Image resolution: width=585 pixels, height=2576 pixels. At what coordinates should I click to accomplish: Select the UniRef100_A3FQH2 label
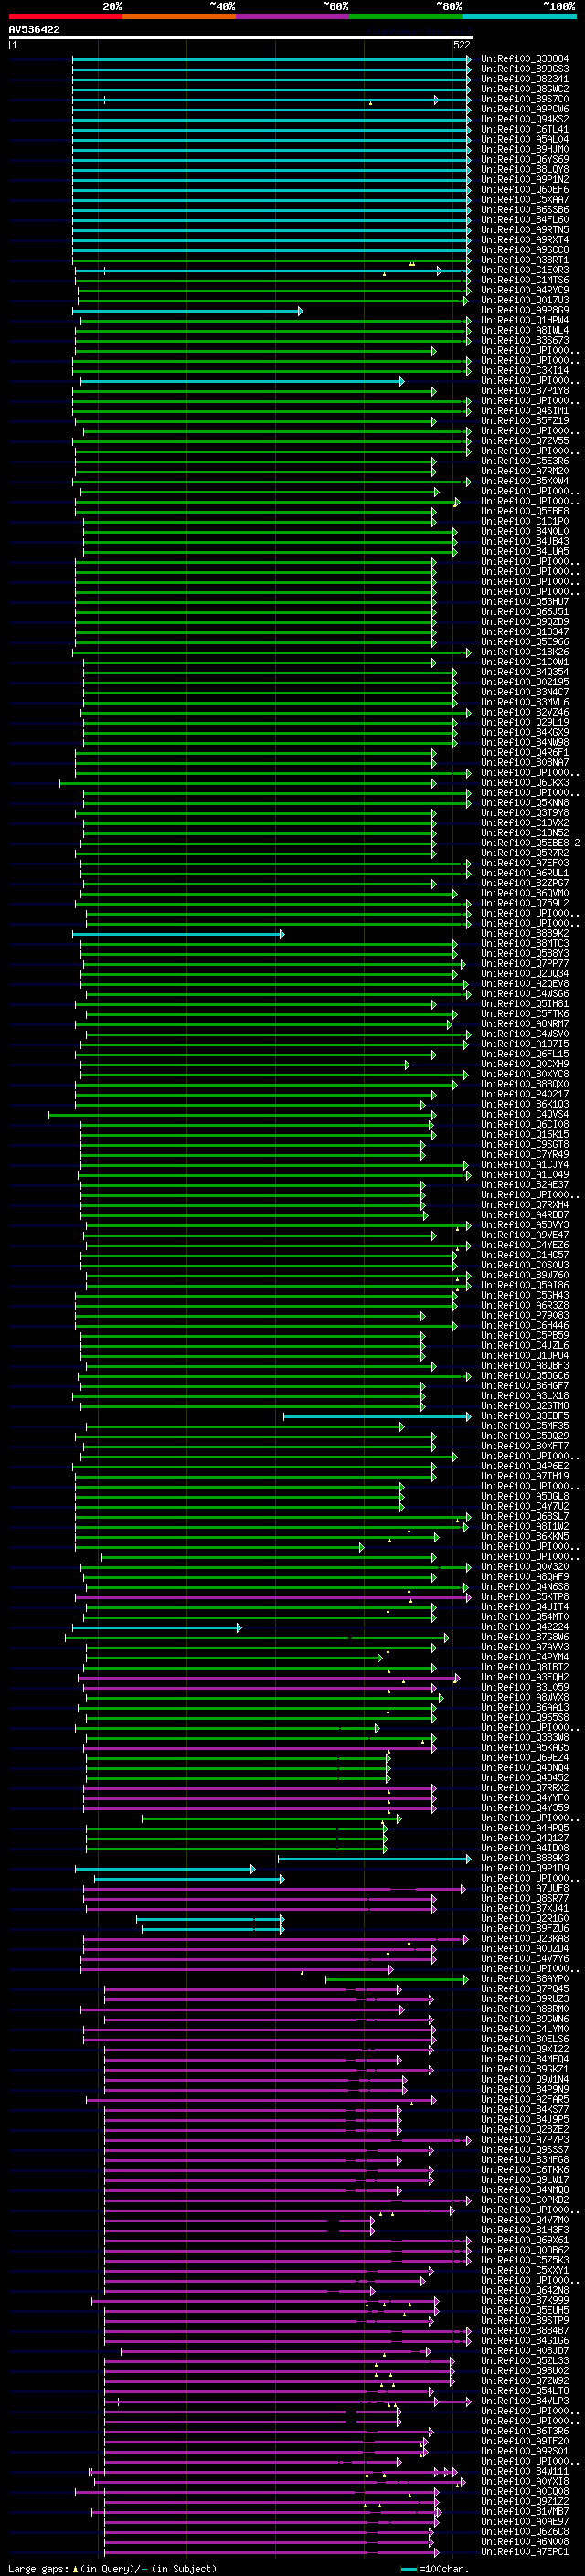[x=525, y=1677]
